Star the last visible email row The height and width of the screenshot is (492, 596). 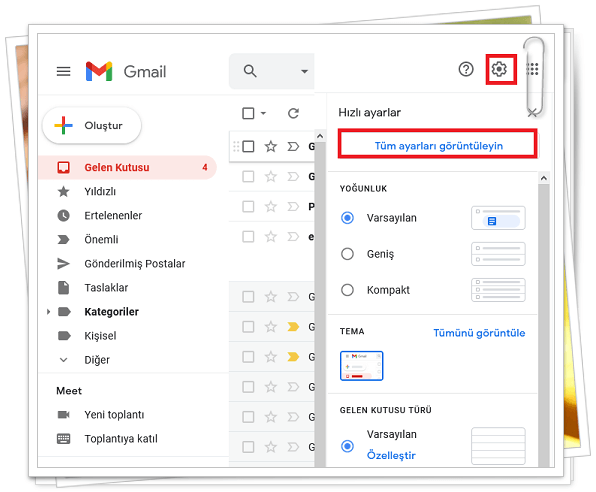pyautogui.click(x=271, y=447)
